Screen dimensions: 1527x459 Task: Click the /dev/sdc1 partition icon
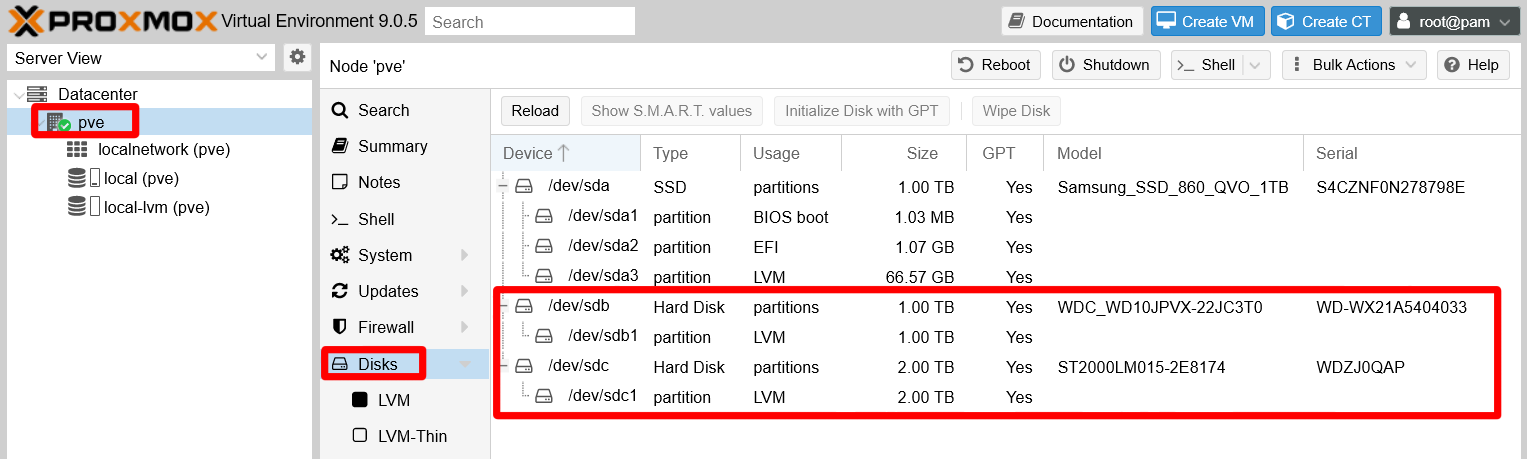(544, 397)
